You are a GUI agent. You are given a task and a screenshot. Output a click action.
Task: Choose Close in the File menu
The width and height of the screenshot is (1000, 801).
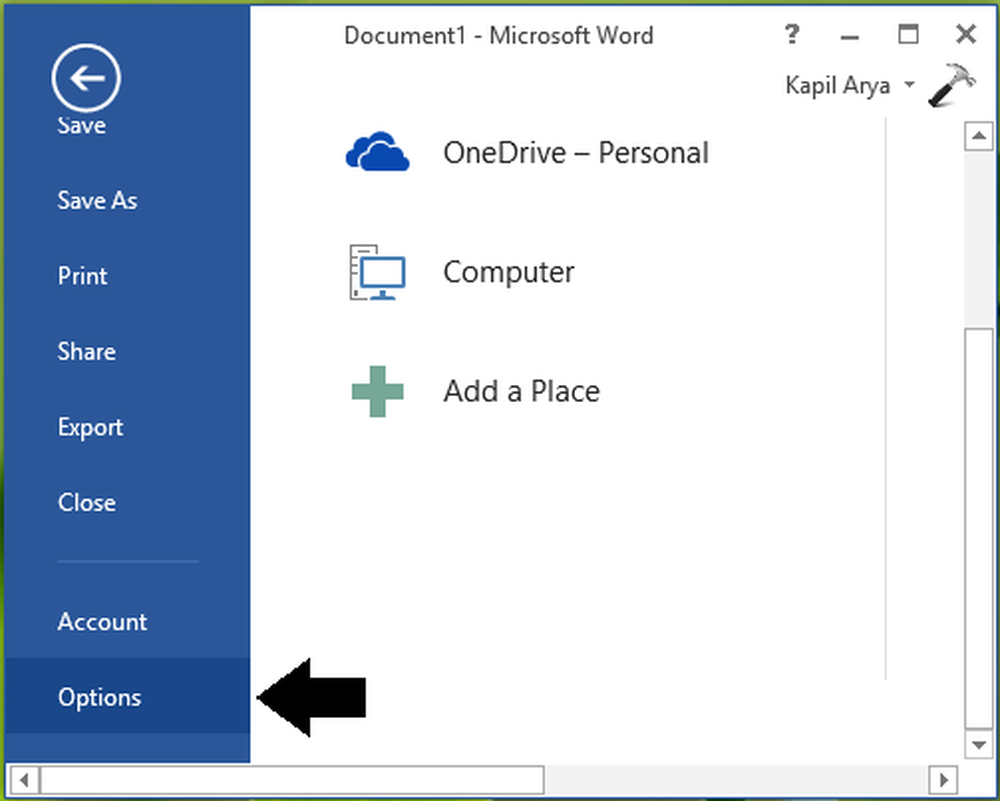(x=87, y=503)
